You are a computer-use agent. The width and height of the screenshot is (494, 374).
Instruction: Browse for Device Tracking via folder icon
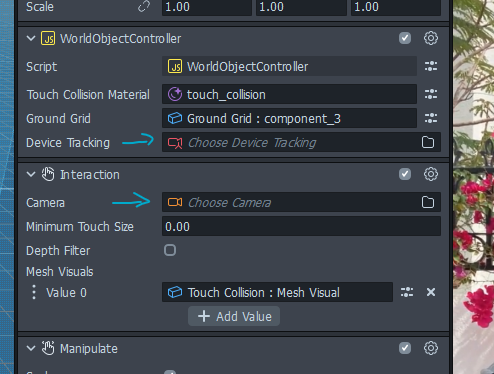pos(428,142)
